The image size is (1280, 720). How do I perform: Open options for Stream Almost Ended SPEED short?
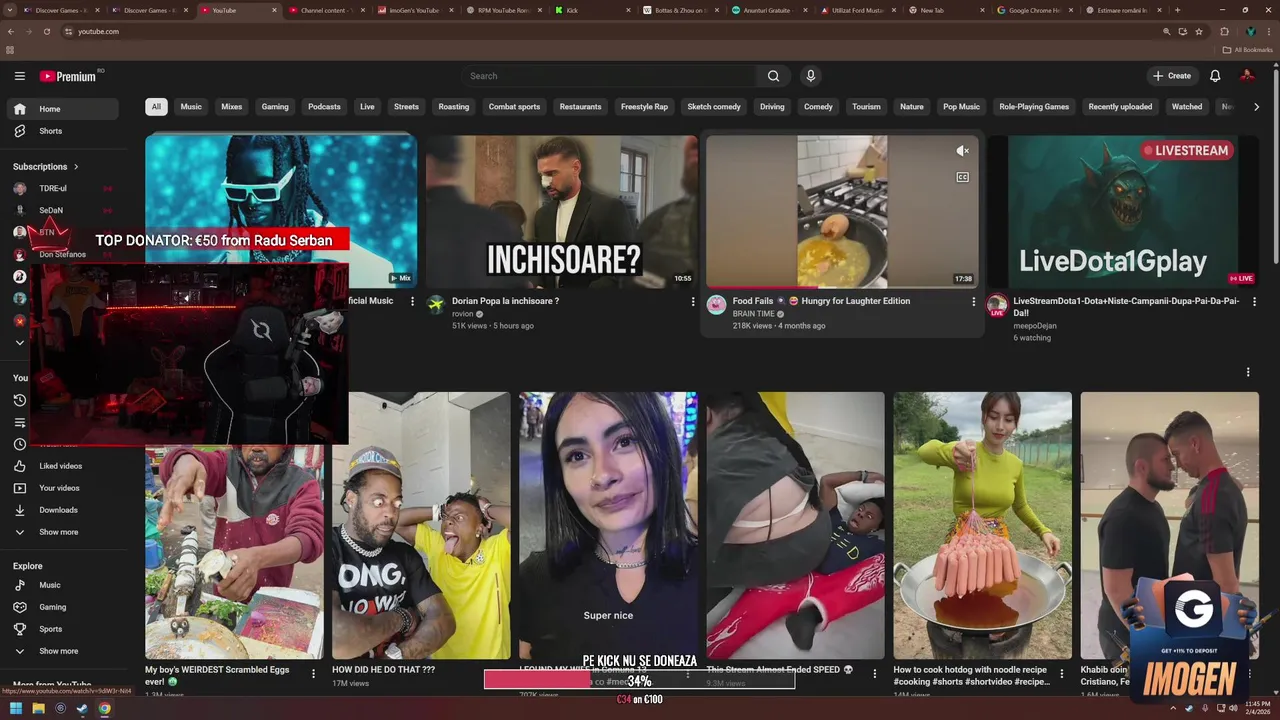[874, 674]
